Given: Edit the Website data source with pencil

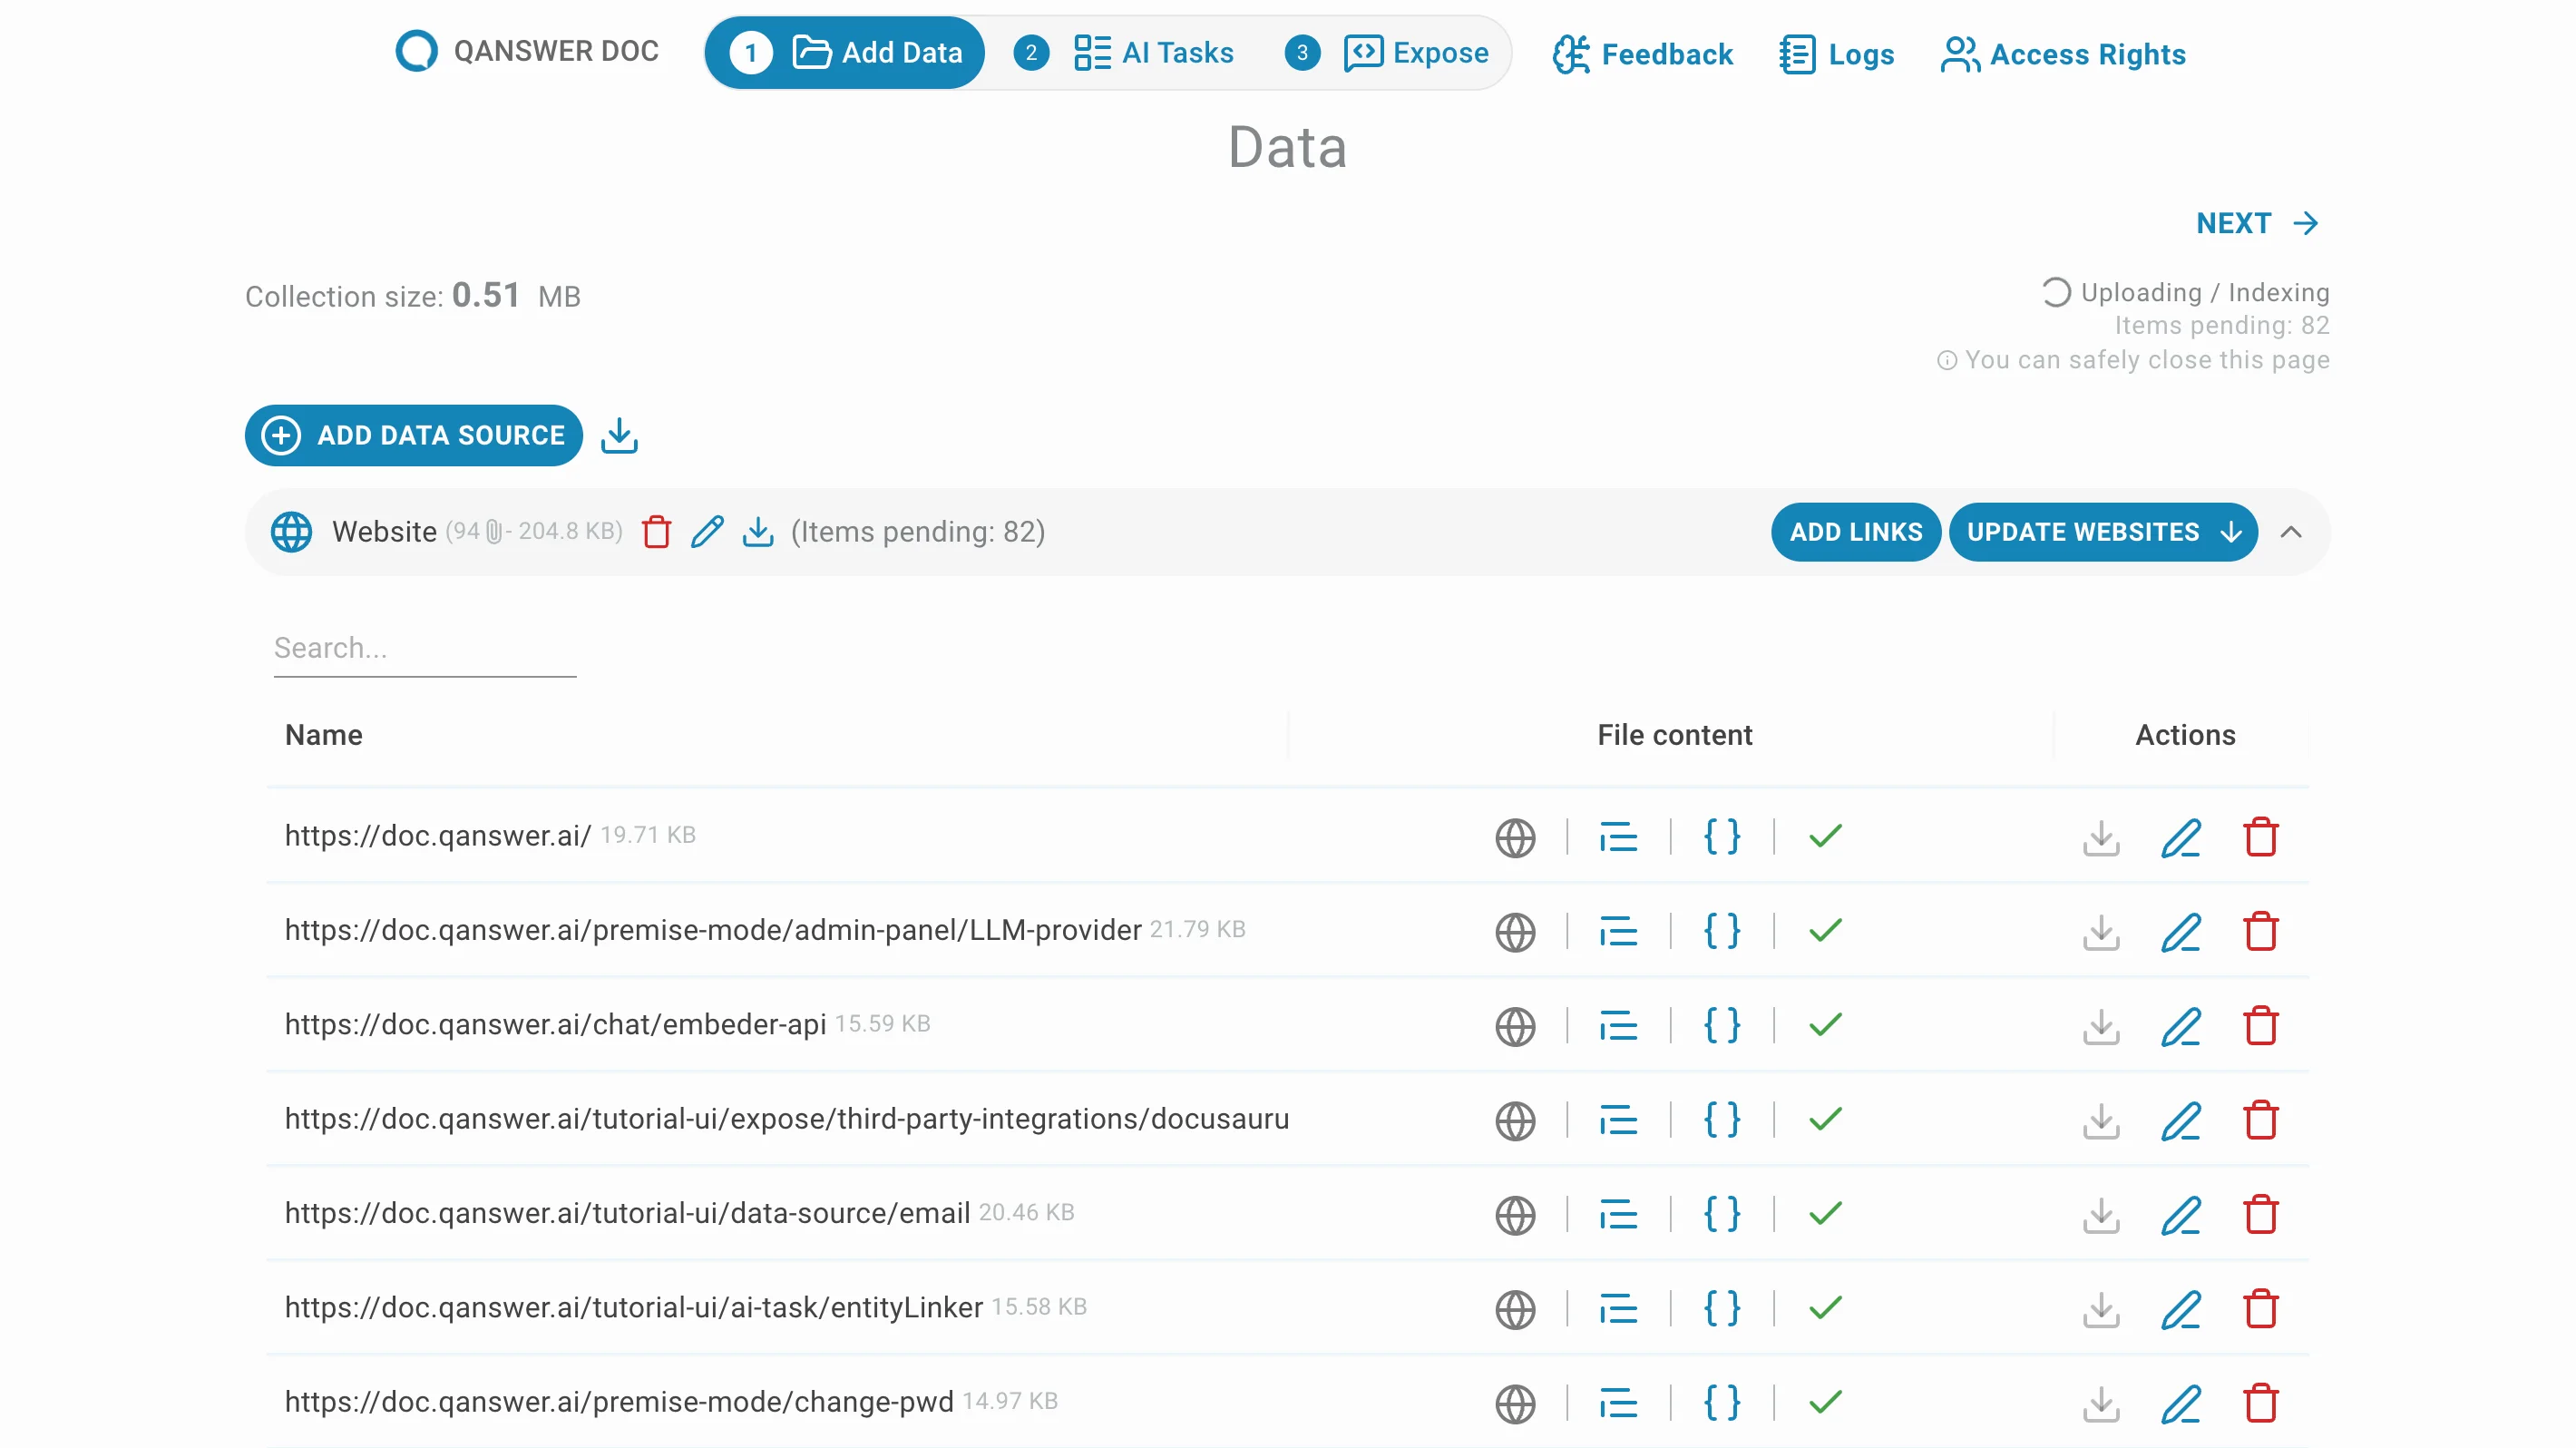Looking at the screenshot, I should (707, 532).
